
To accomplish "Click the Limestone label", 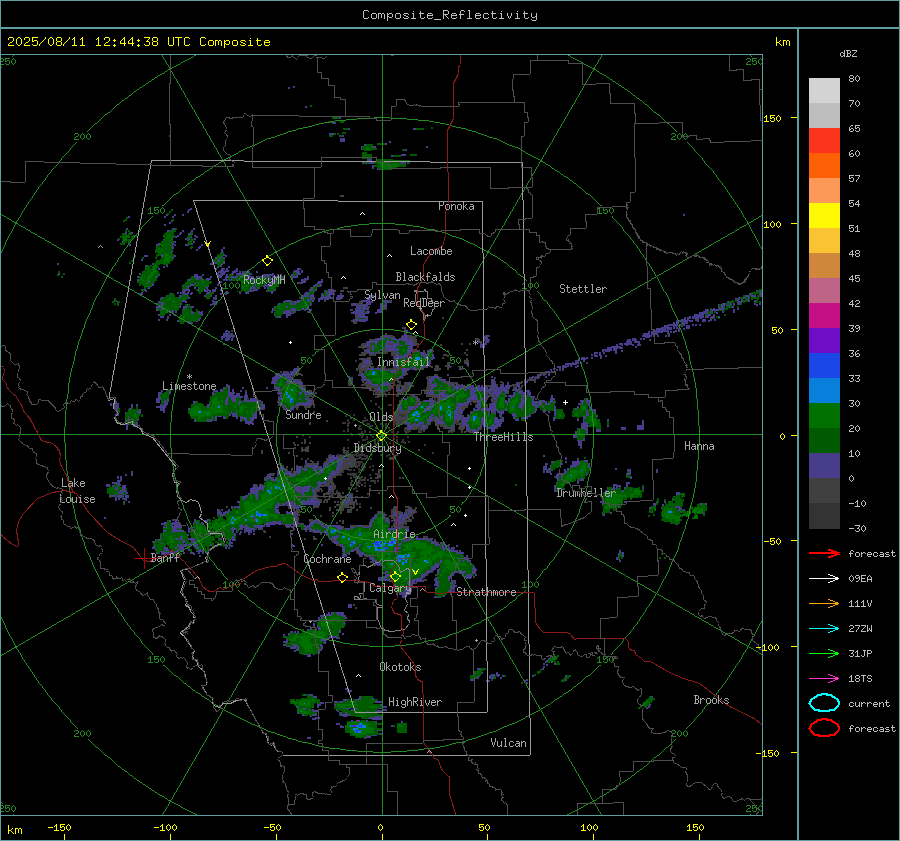I will [189, 386].
